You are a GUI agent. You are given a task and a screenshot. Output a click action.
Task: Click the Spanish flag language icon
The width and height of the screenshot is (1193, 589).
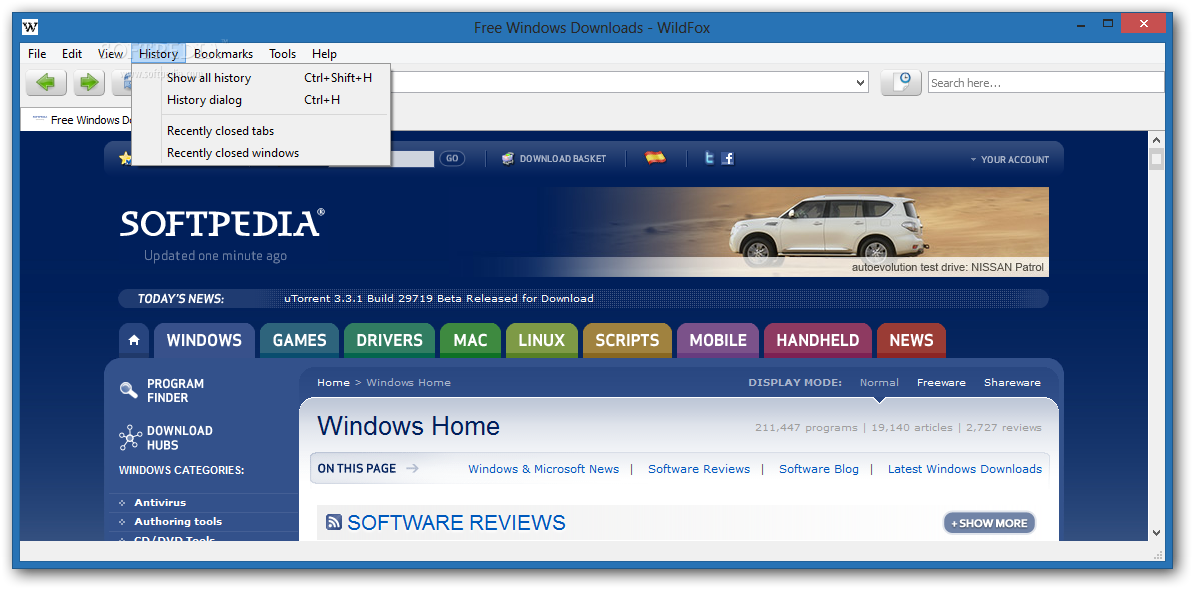[x=655, y=158]
